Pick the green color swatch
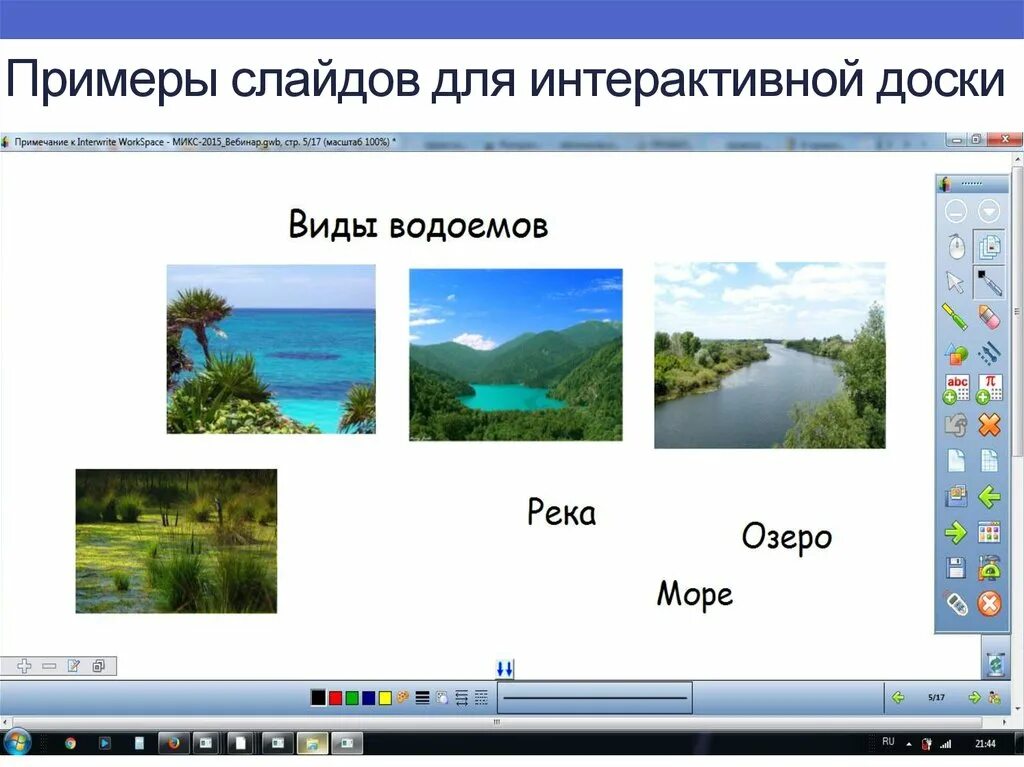This screenshot has height=767, width=1024. point(352,698)
